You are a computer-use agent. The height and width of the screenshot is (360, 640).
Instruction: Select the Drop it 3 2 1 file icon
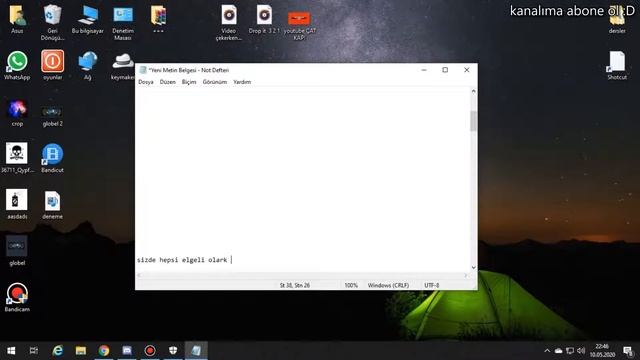coord(264,19)
